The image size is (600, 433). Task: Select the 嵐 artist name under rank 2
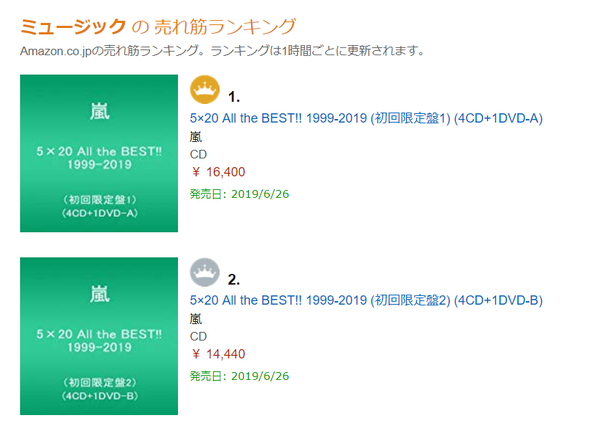point(196,319)
